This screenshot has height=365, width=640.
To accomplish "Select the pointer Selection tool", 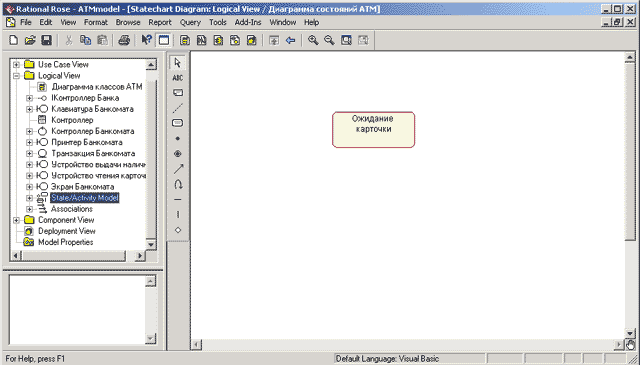I will [178, 62].
